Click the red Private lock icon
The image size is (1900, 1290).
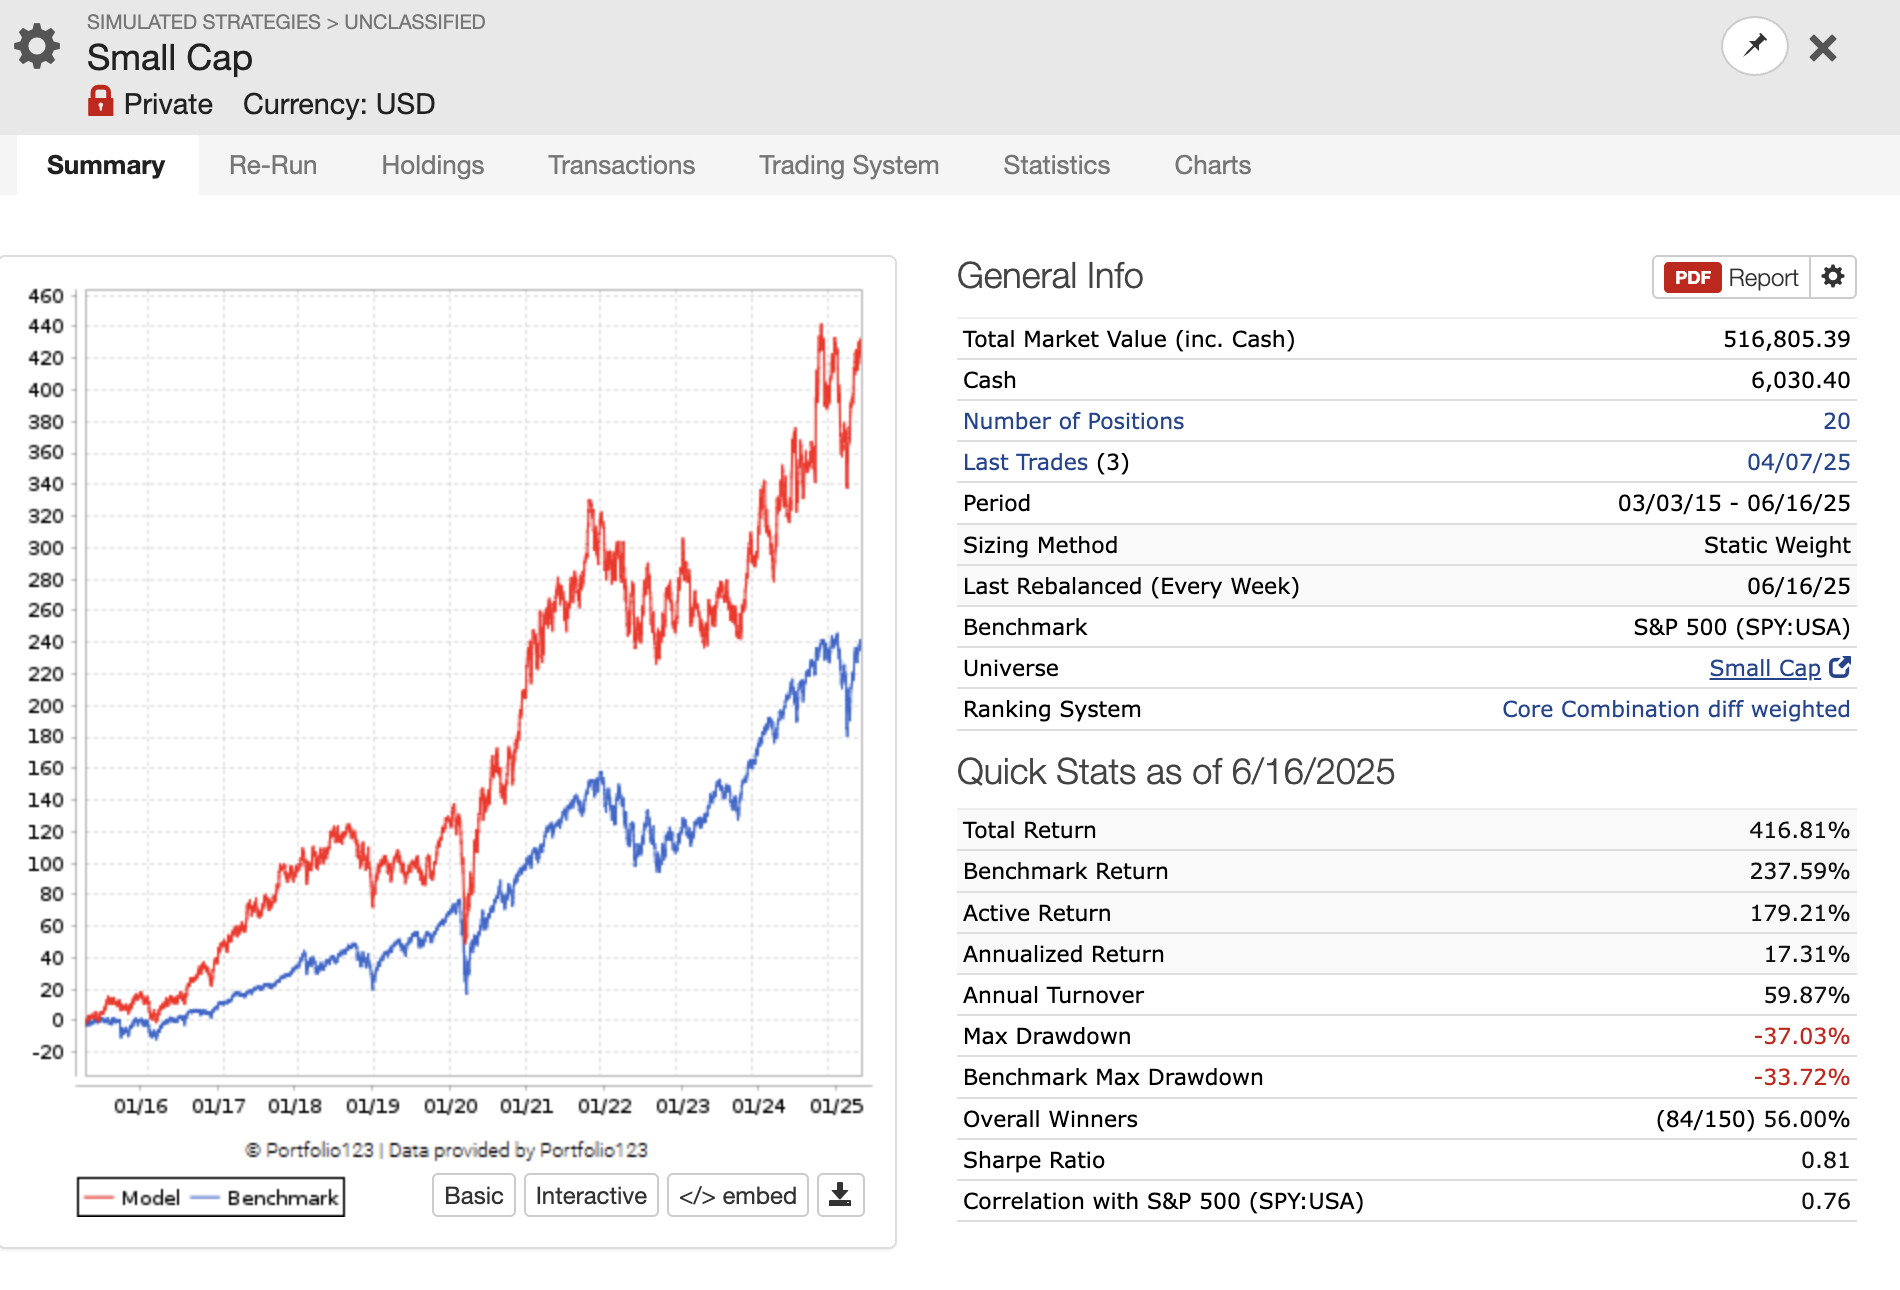tap(100, 101)
